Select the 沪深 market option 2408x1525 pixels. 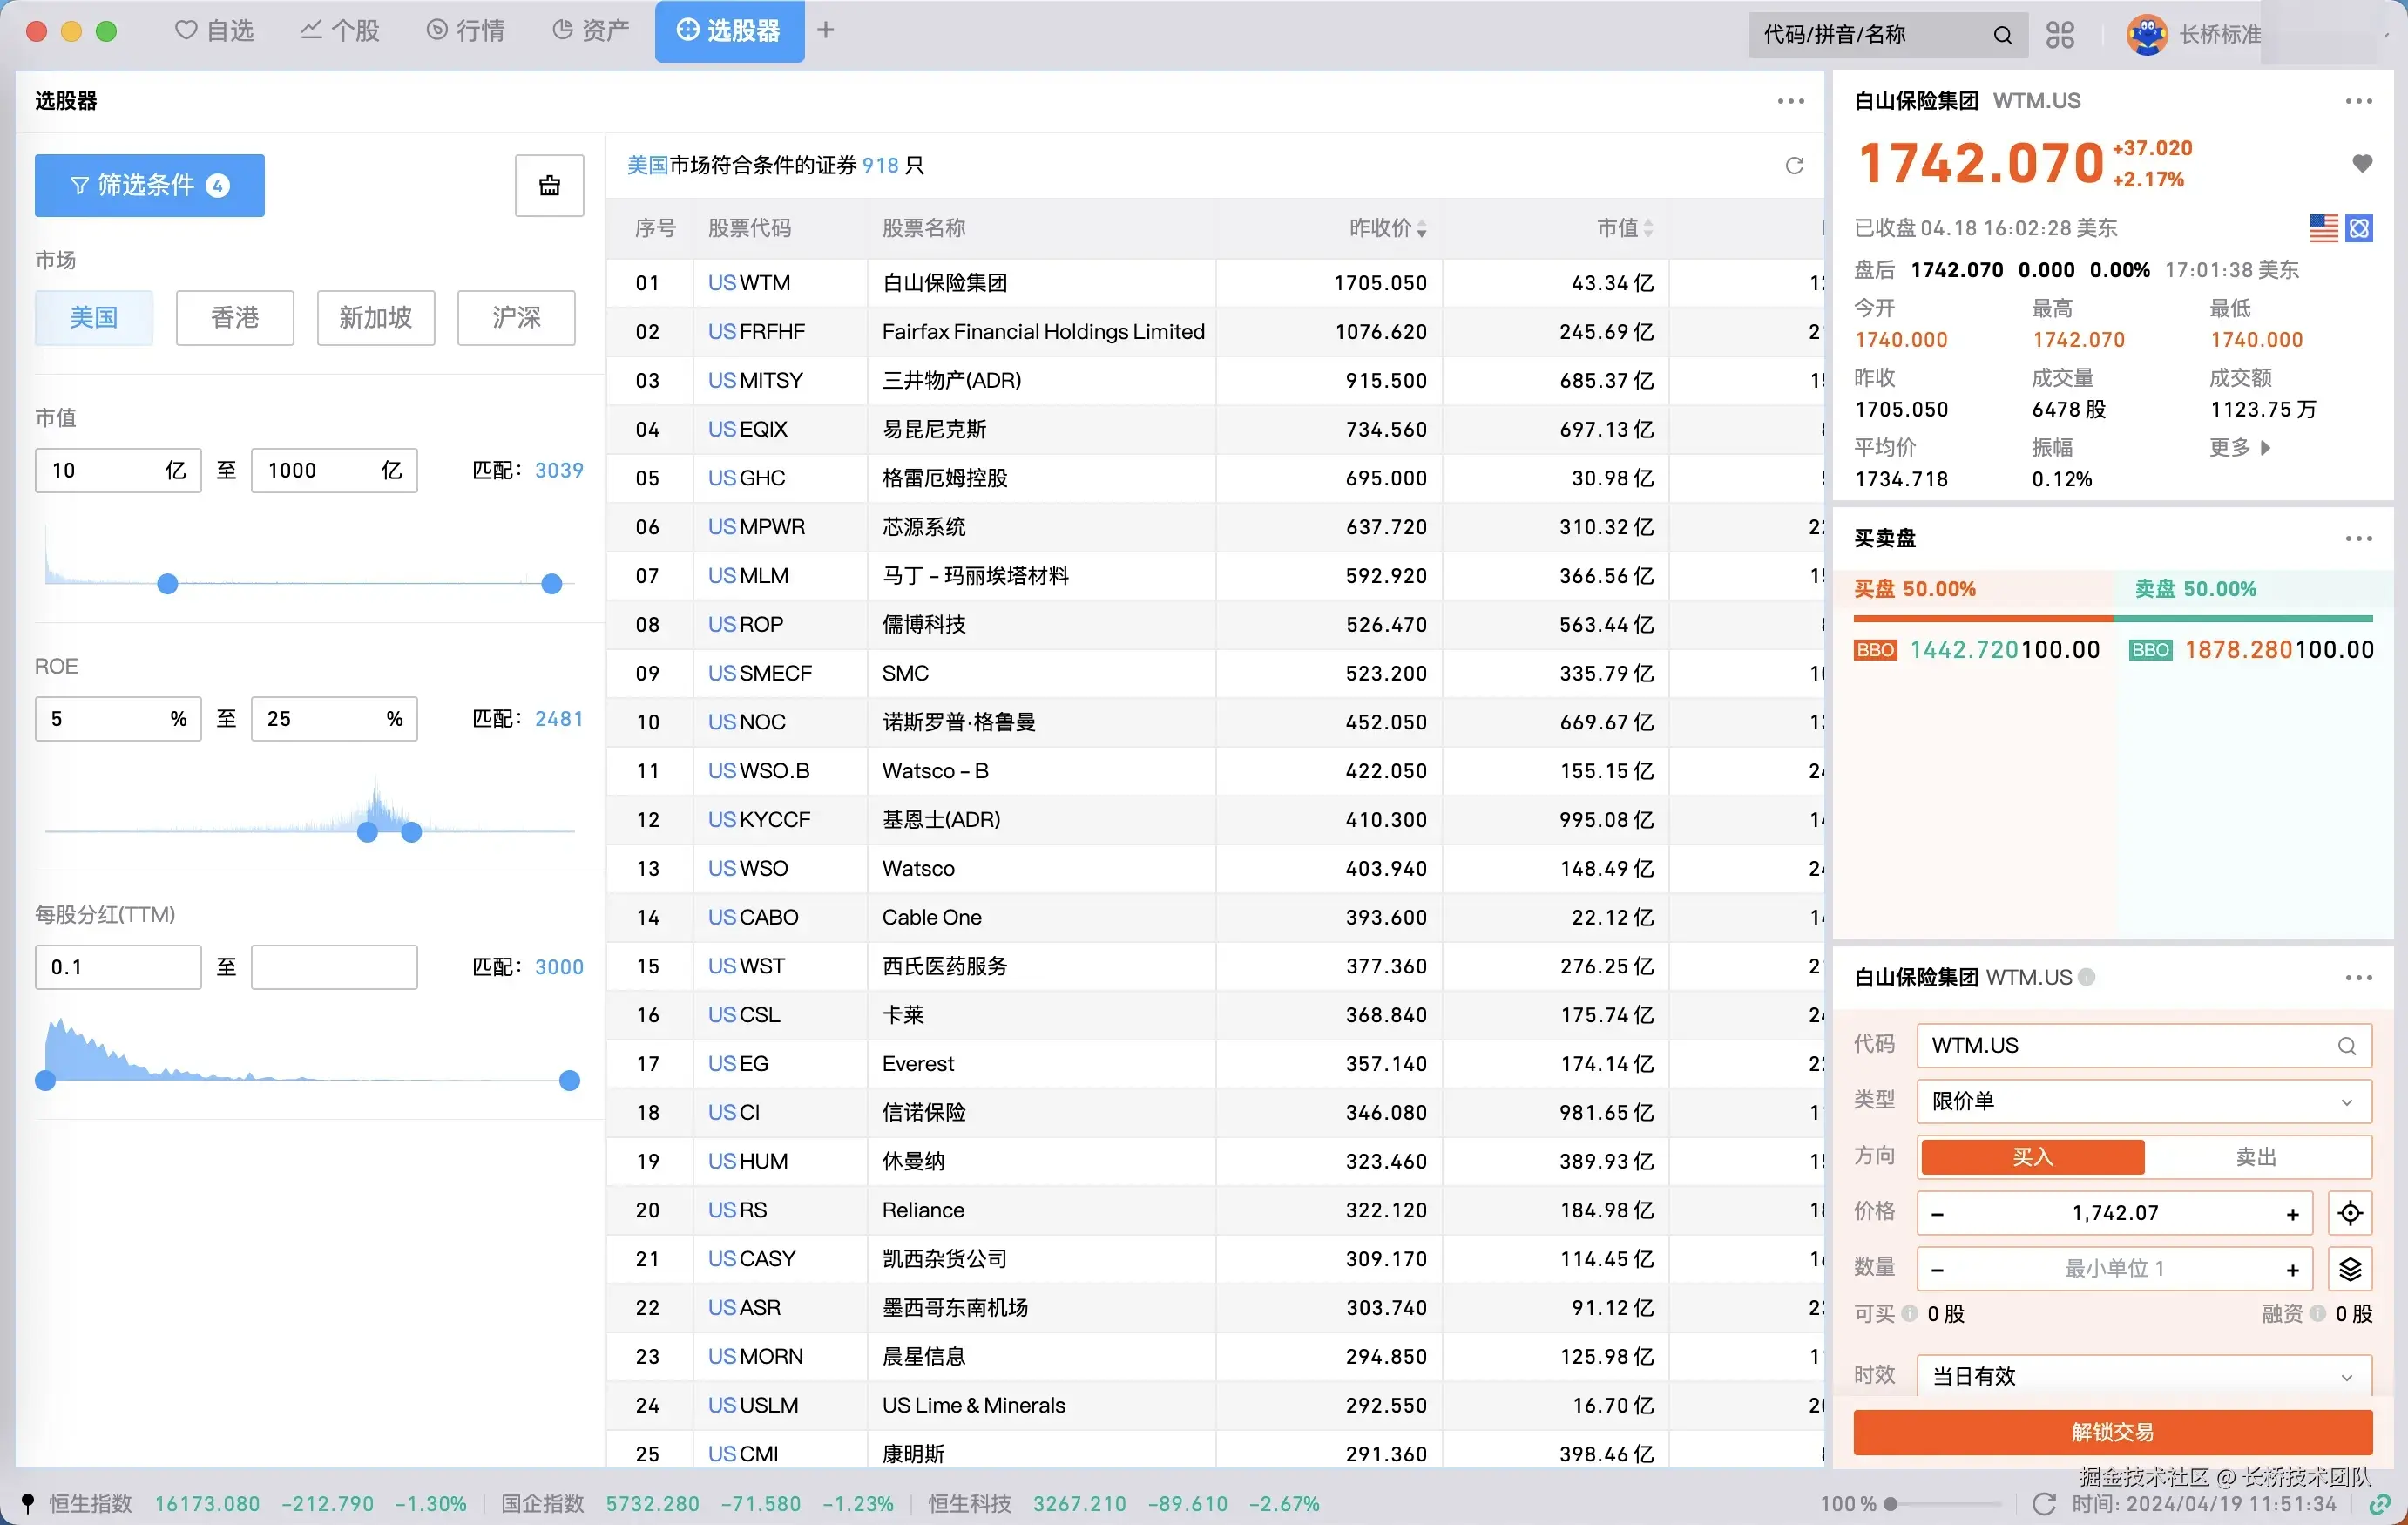tap(516, 318)
